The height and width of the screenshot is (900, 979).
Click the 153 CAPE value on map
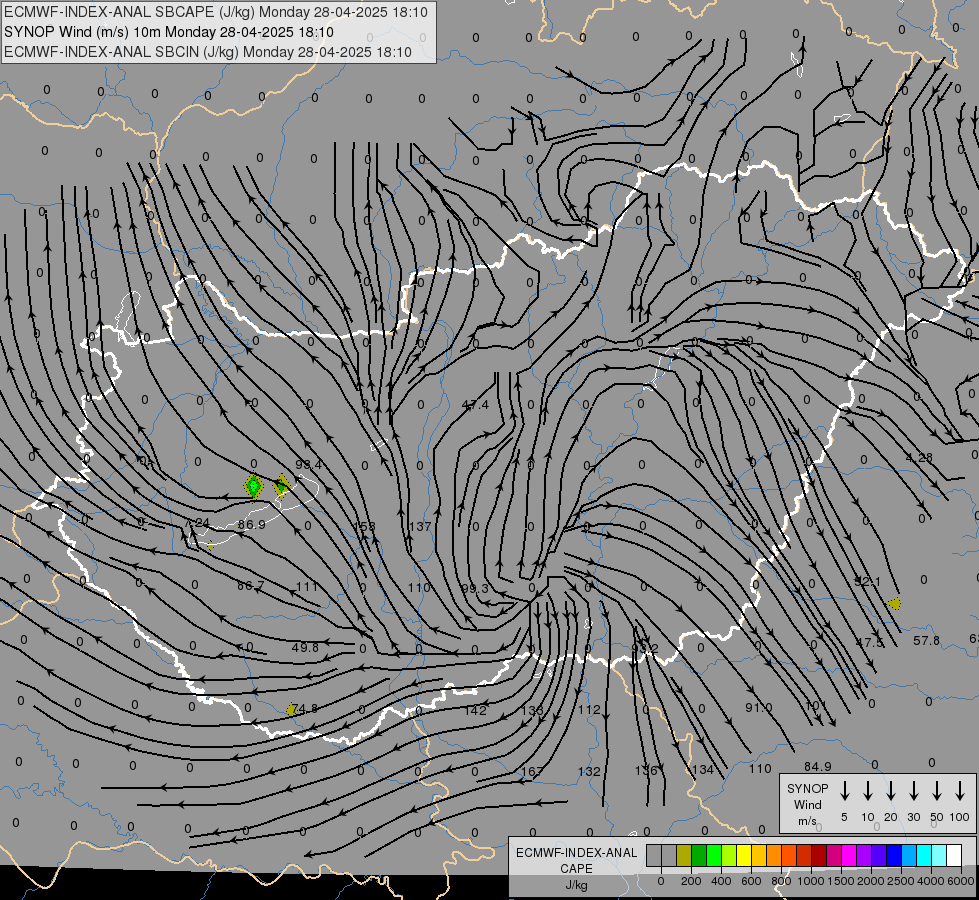[x=364, y=526]
